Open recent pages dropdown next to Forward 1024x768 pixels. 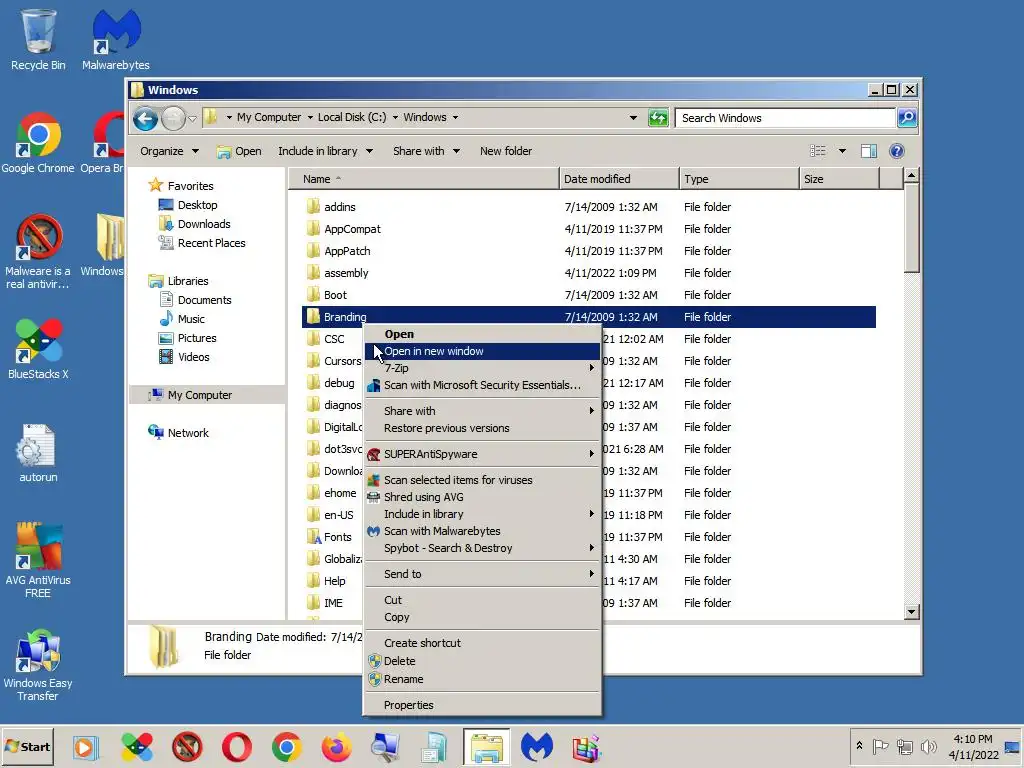192,119
